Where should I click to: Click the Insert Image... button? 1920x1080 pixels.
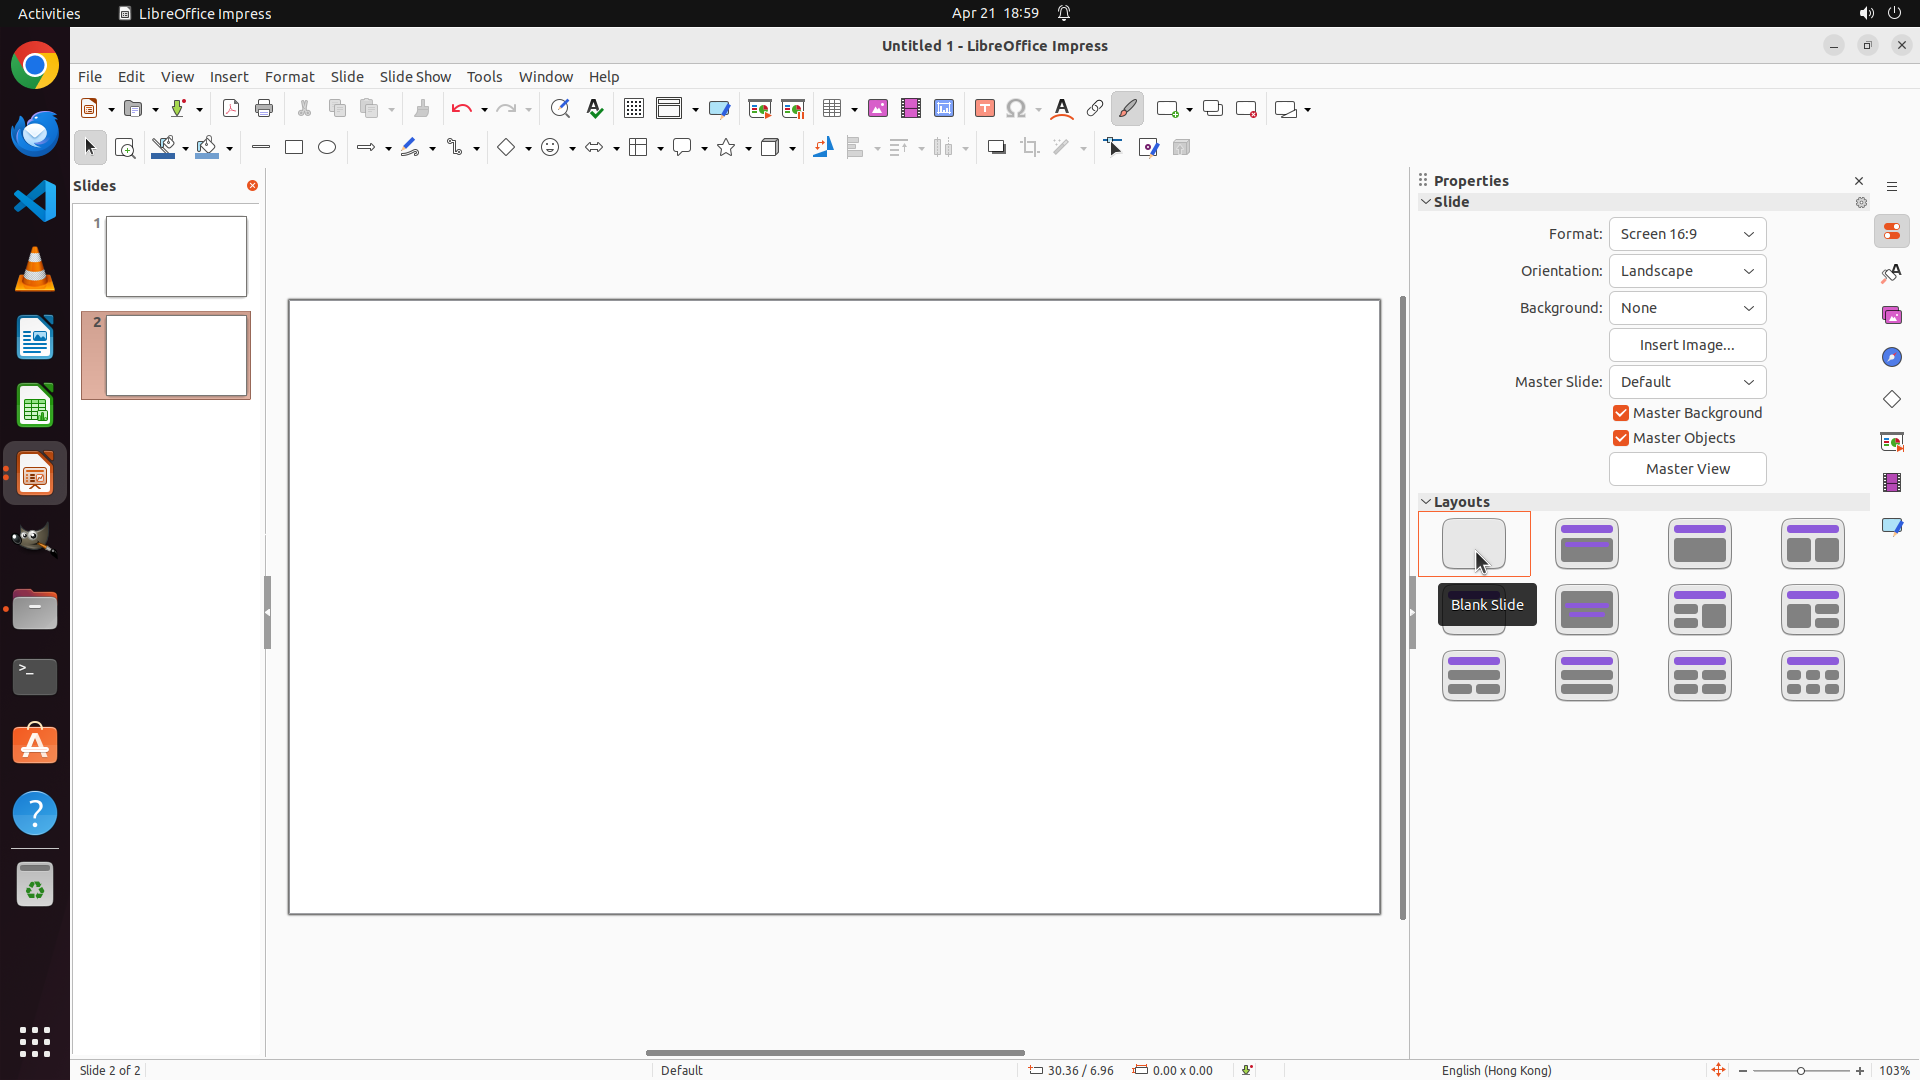(1687, 345)
